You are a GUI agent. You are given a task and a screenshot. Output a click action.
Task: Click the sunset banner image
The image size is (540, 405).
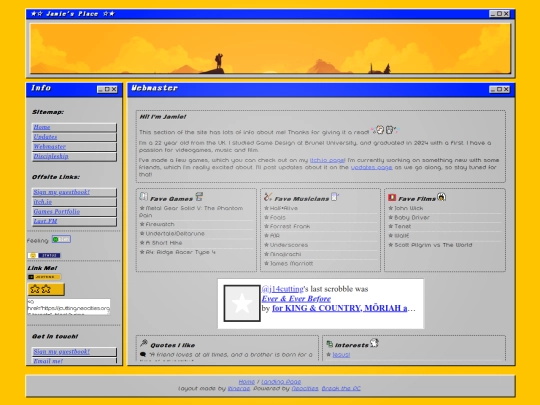(x=270, y=49)
